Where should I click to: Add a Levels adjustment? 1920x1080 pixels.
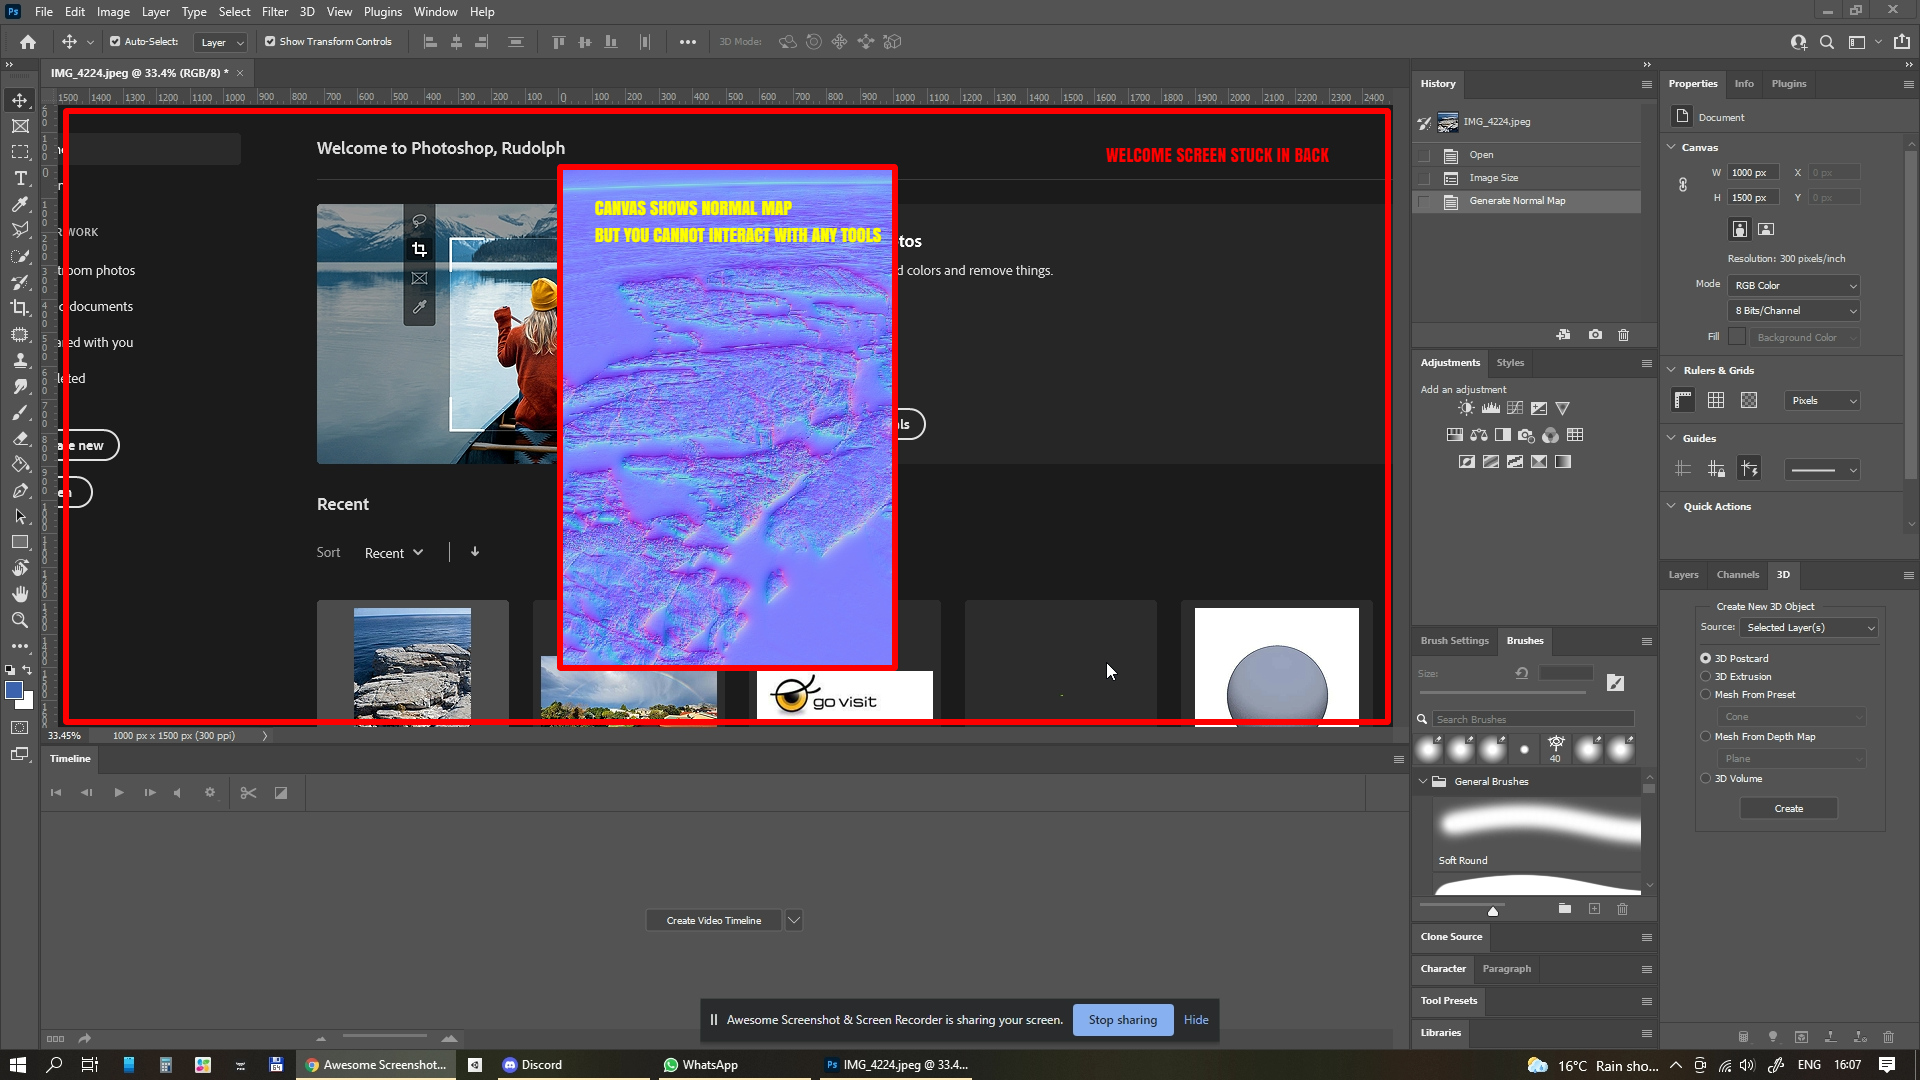pos(1491,408)
